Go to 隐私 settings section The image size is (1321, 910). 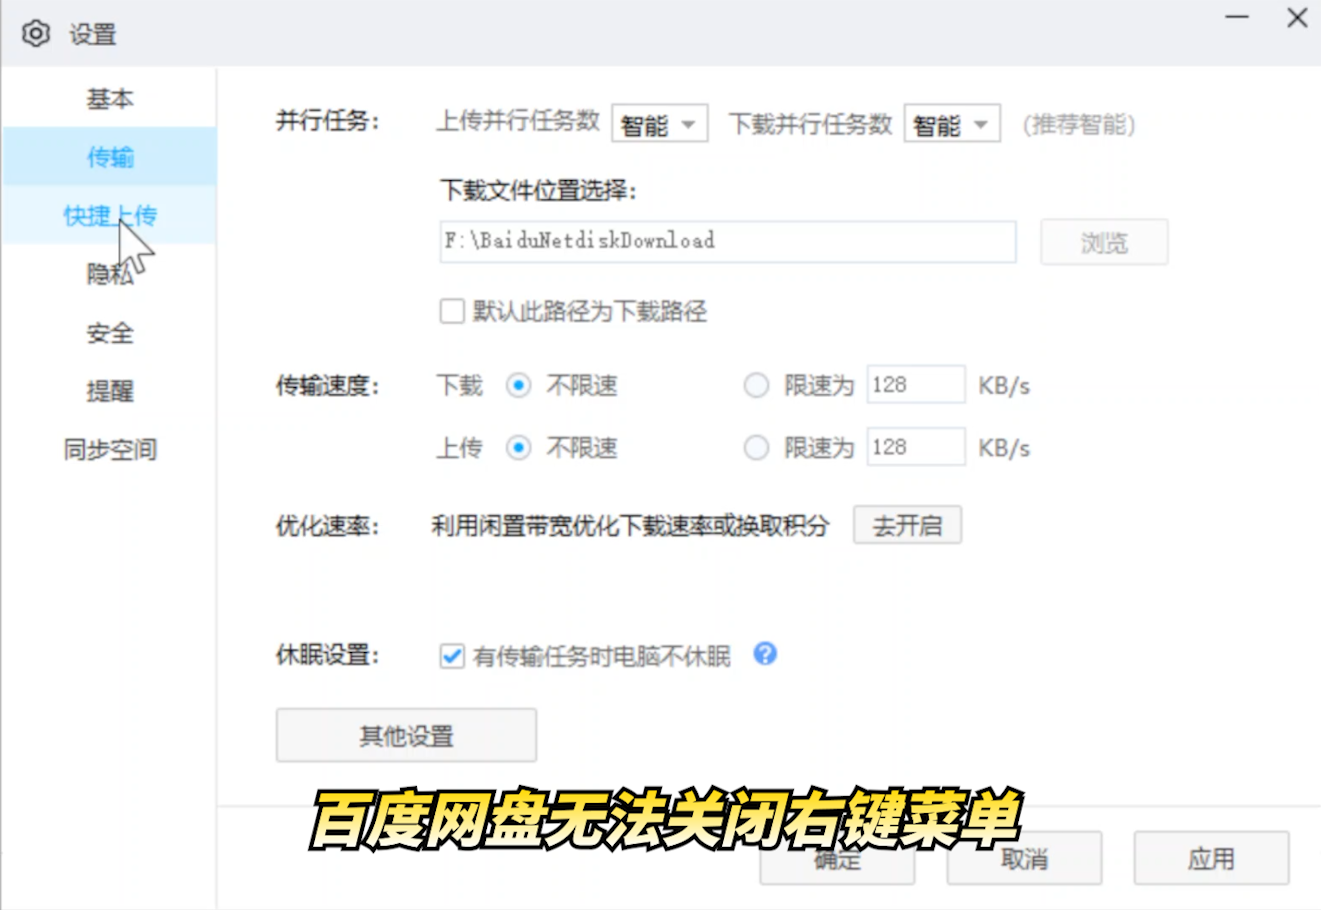109,274
